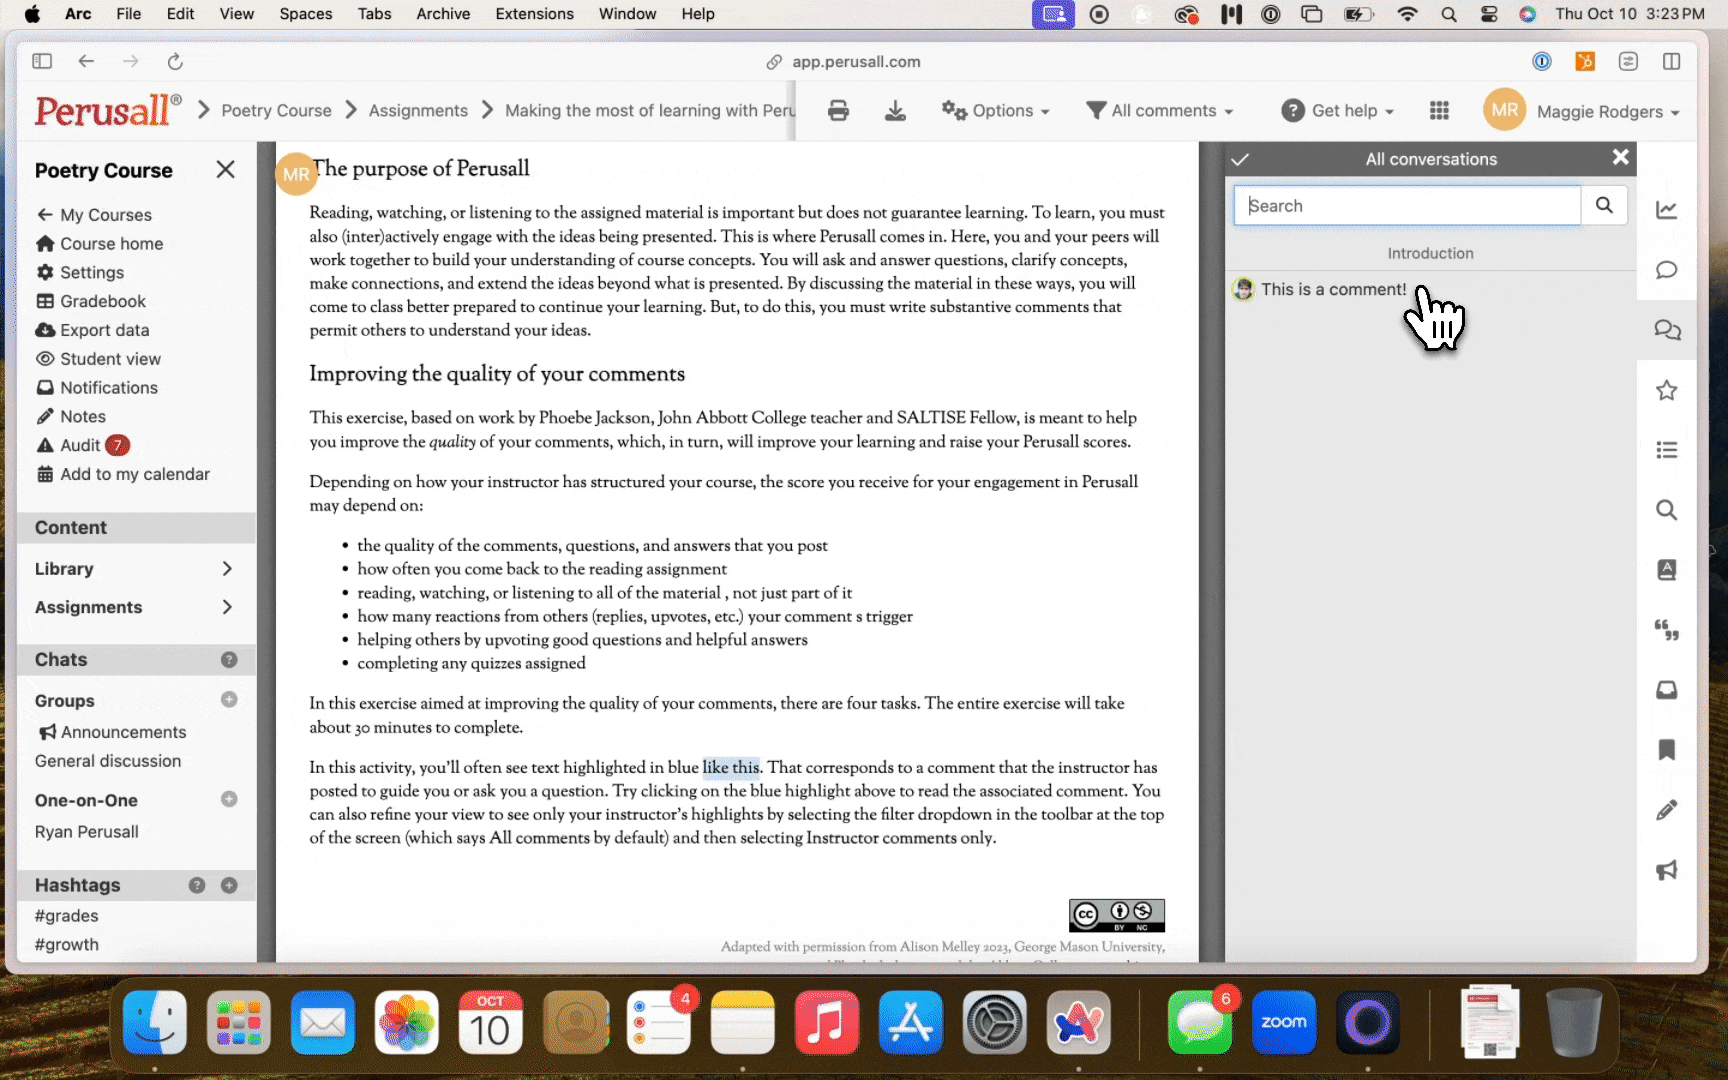1728x1080 pixels.
Task: Open the Options dropdown
Action: [x=995, y=111]
